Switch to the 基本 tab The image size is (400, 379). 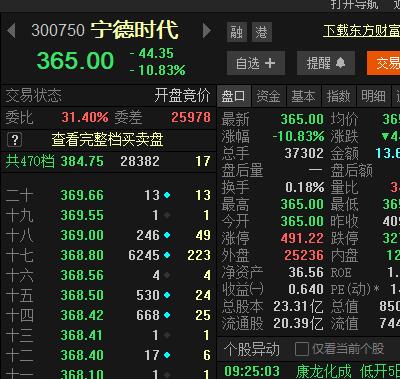pos(303,96)
